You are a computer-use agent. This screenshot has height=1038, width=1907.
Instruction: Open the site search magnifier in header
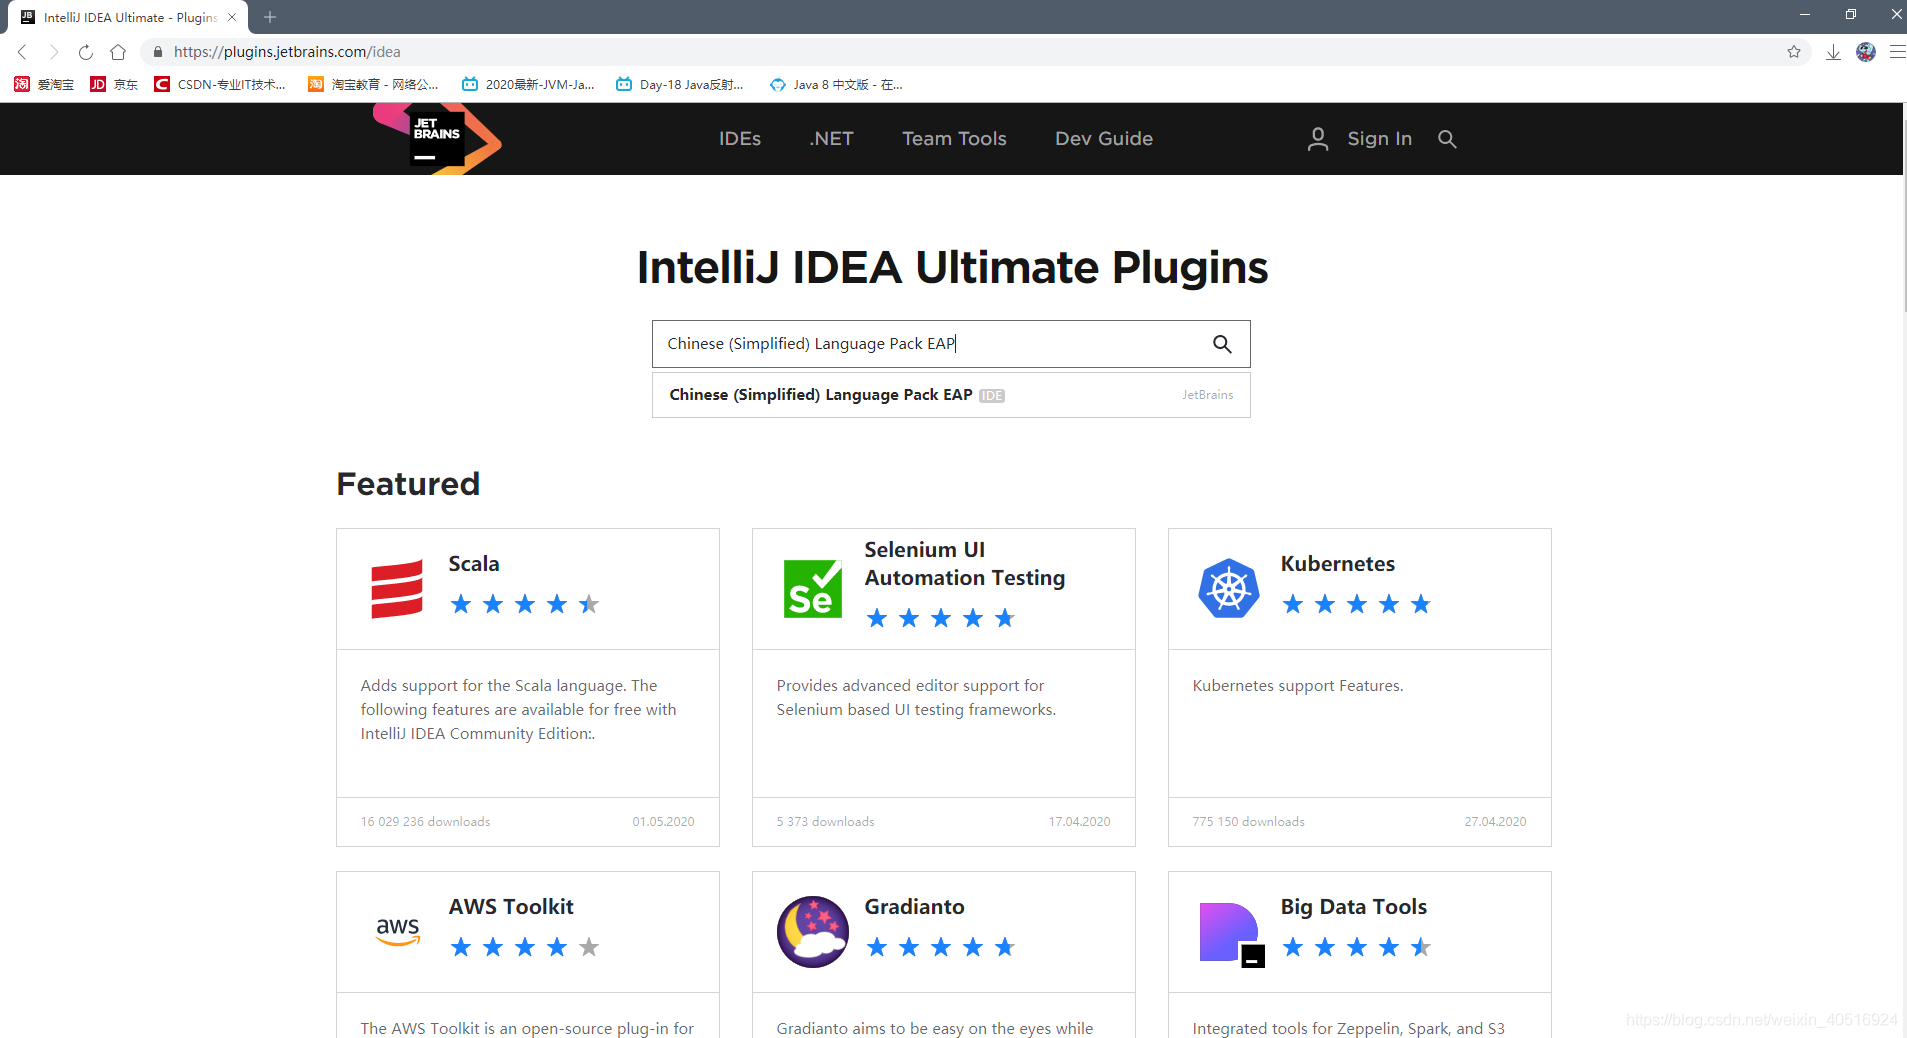coord(1447,139)
